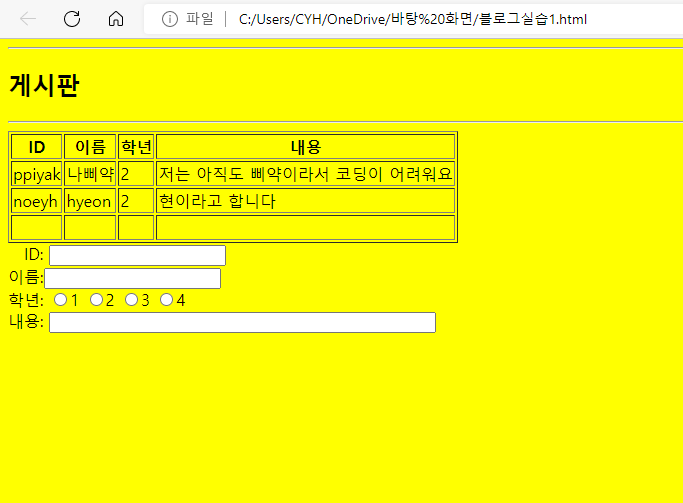Click the 저는 아직도 삐약이라서 content cell
The height and width of the screenshot is (503, 683).
tap(305, 174)
